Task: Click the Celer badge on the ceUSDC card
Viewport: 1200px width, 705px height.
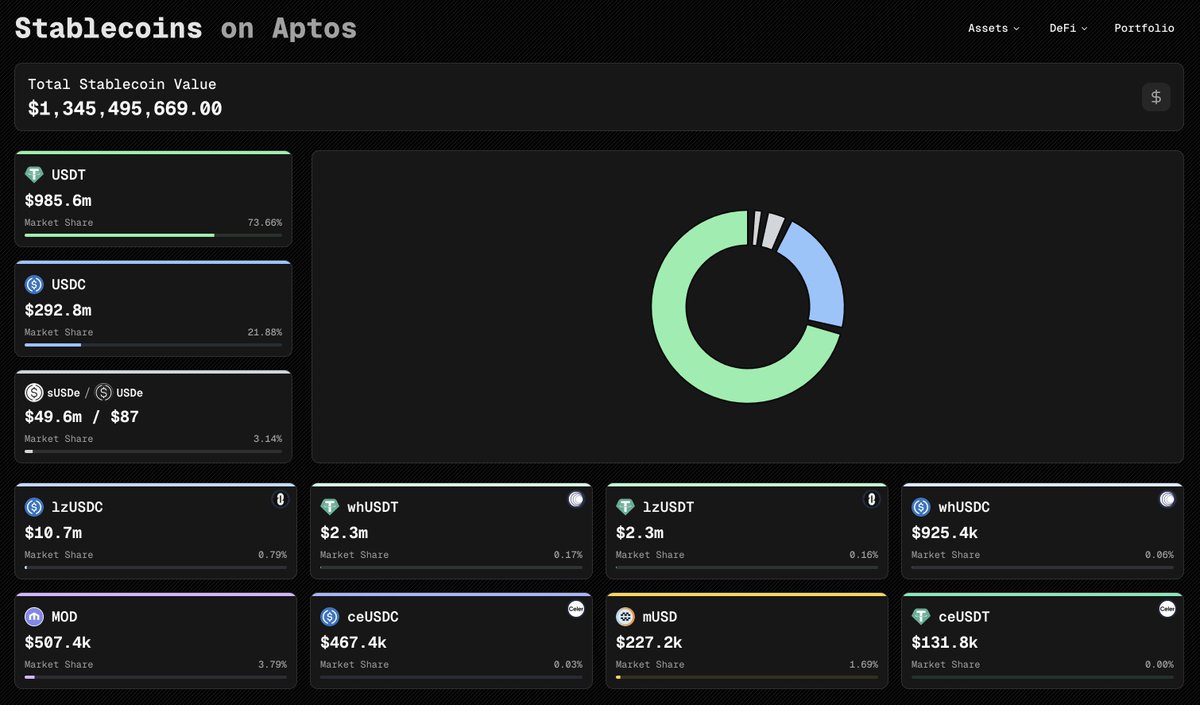Action: (576, 609)
